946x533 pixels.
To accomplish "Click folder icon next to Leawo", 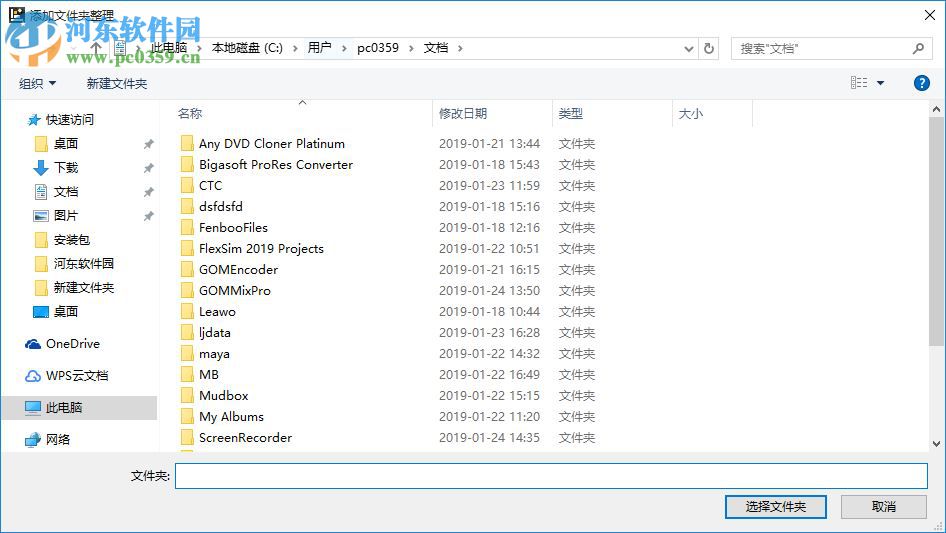I will [x=187, y=312].
